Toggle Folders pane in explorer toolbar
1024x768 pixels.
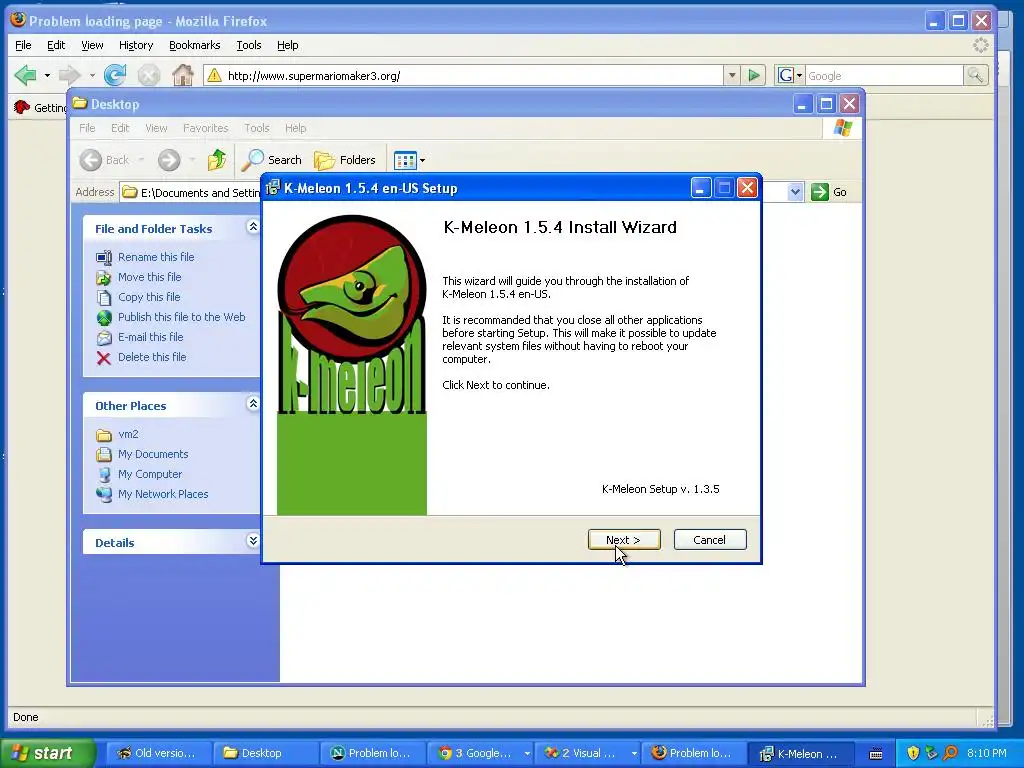[345, 160]
